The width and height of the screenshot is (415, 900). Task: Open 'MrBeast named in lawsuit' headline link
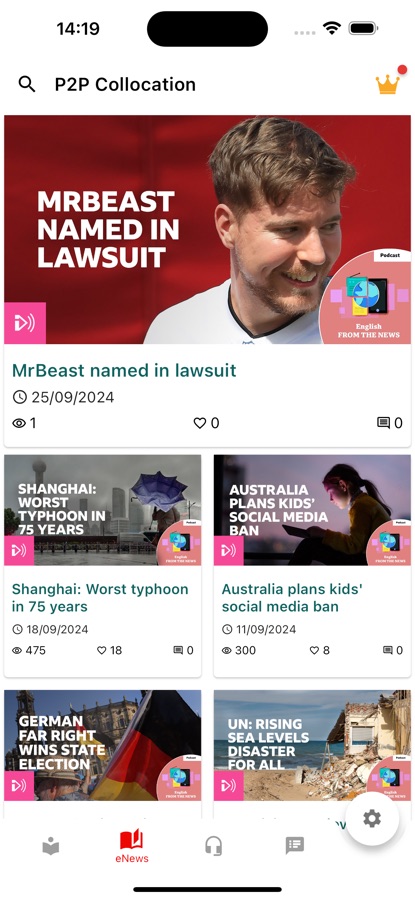coord(124,370)
